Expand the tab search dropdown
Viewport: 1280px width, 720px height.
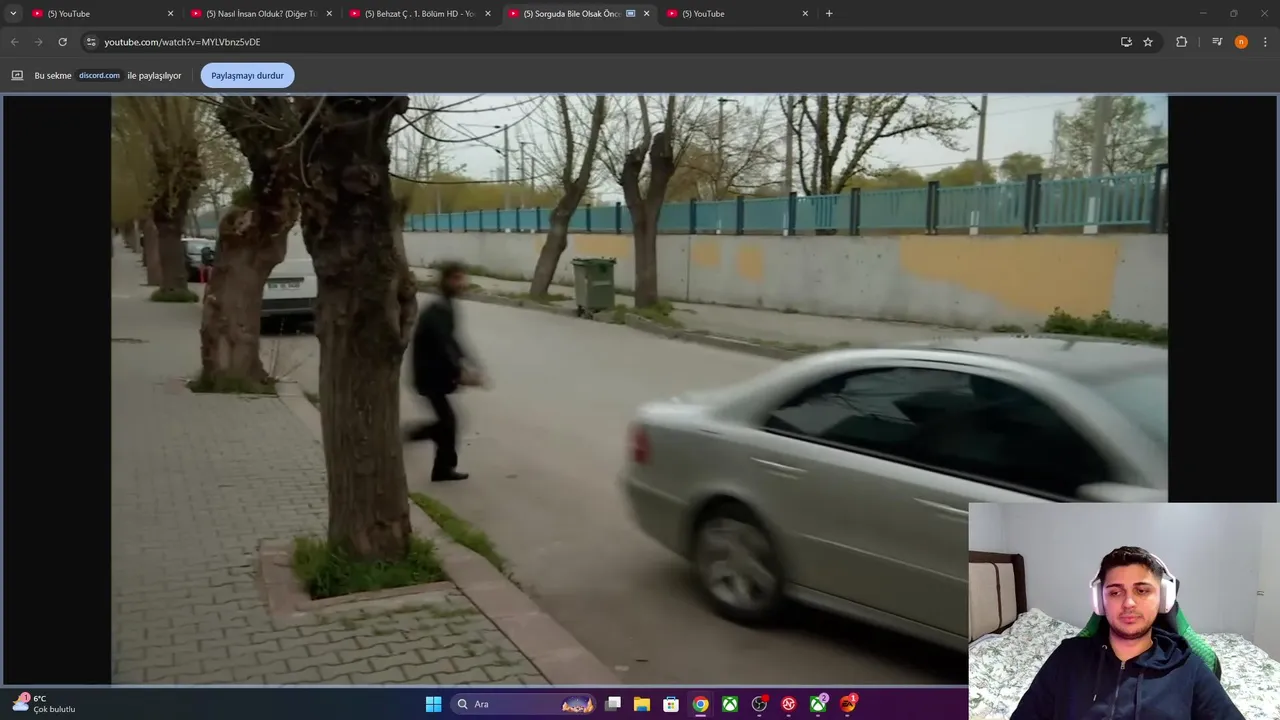coord(13,13)
